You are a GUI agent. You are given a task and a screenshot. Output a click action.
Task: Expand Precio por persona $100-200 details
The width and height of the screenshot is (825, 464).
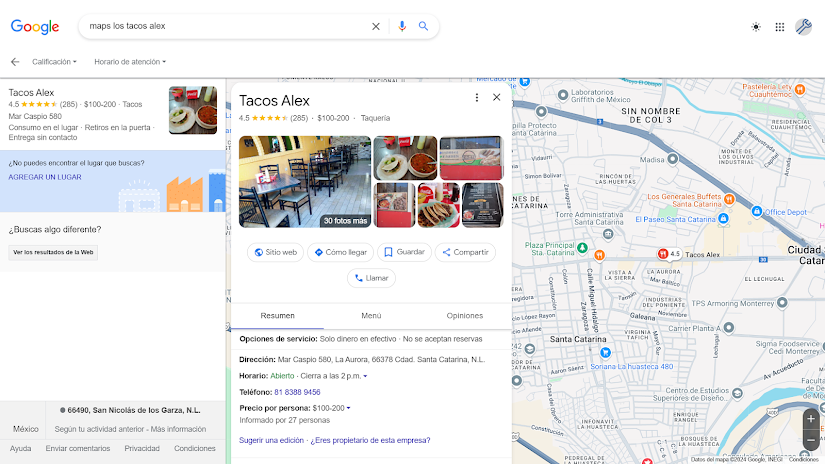pyautogui.click(x=348, y=408)
